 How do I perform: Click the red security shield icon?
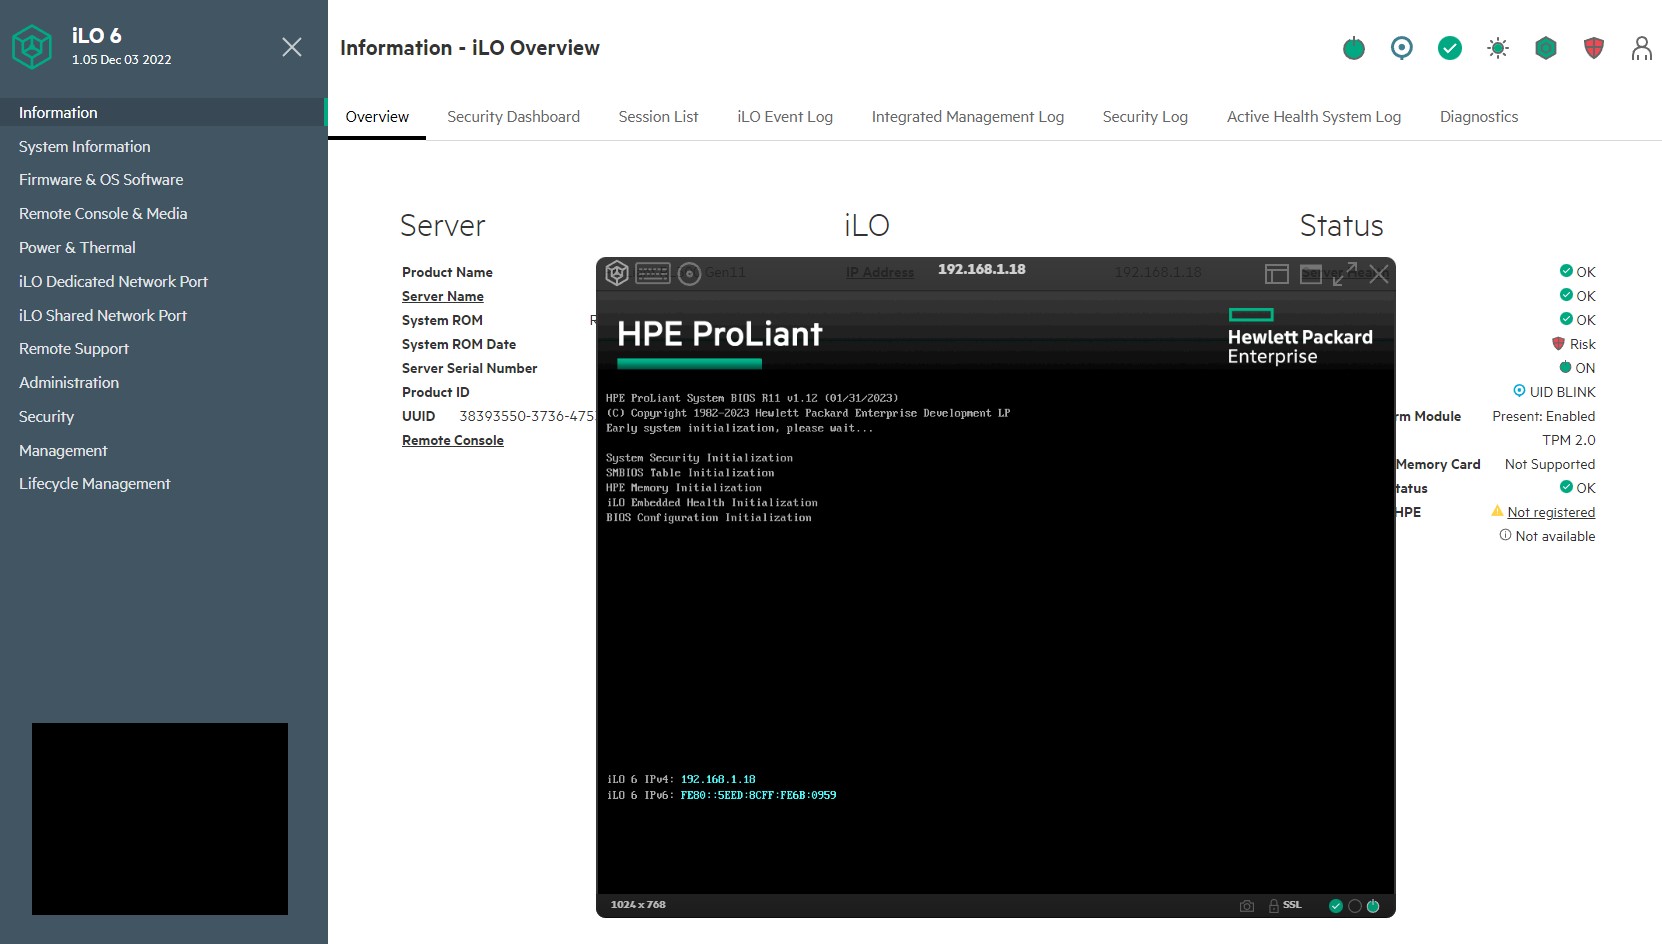click(x=1594, y=48)
